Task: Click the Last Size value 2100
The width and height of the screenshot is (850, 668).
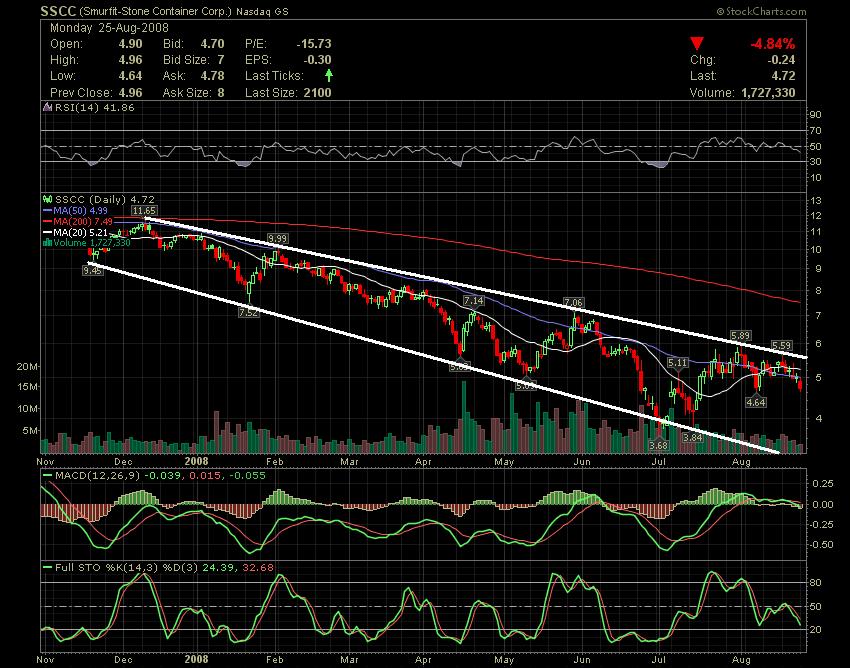Action: point(317,92)
